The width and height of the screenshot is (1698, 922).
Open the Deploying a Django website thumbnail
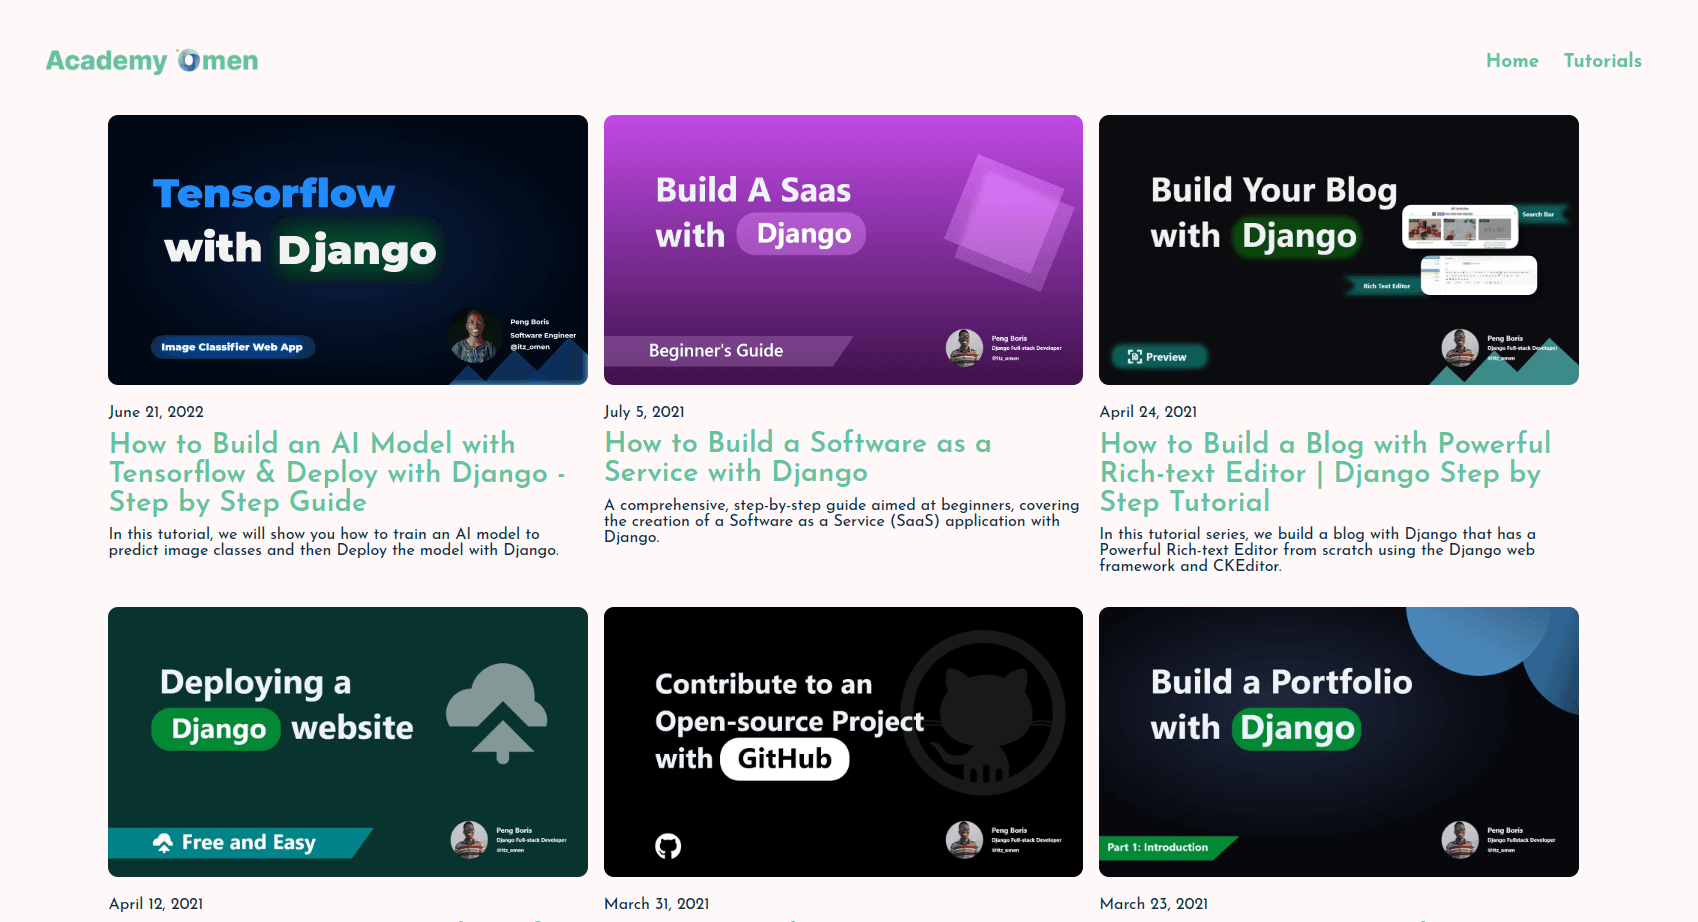tap(348, 742)
